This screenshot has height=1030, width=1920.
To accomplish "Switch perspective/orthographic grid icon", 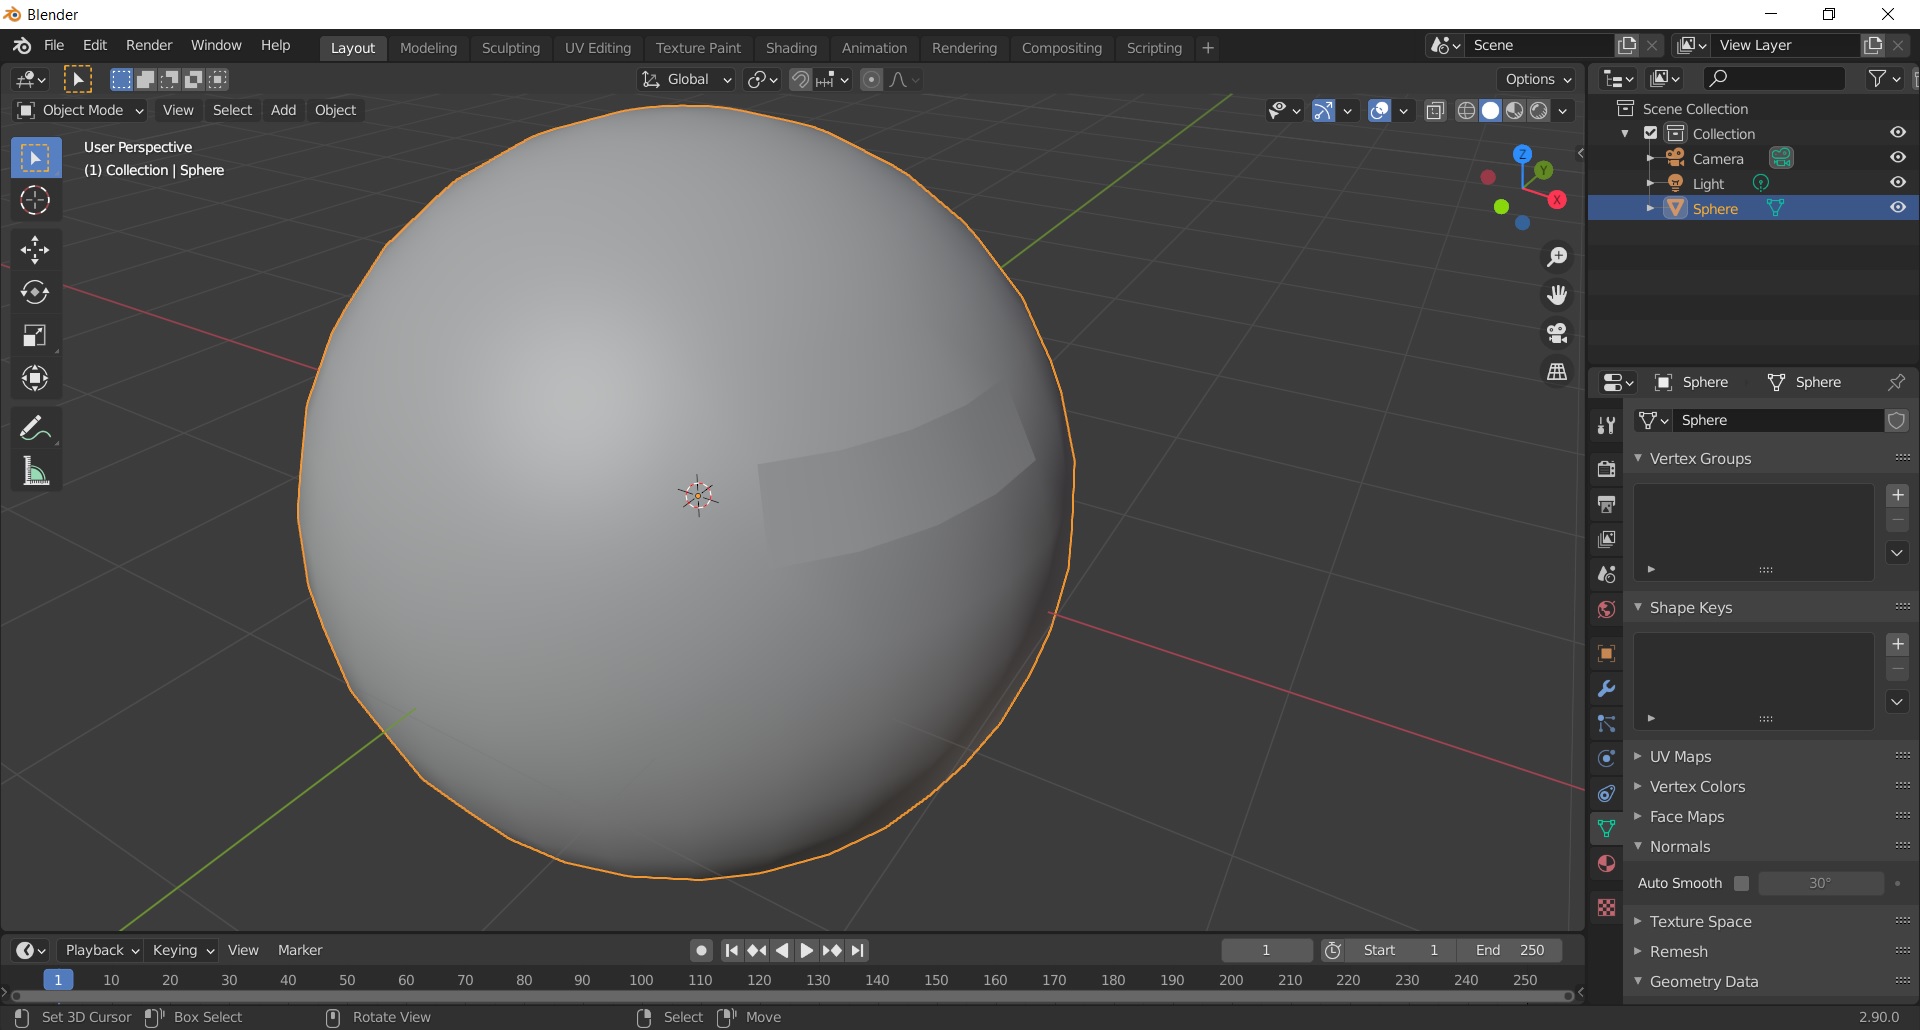I will pyautogui.click(x=1557, y=371).
